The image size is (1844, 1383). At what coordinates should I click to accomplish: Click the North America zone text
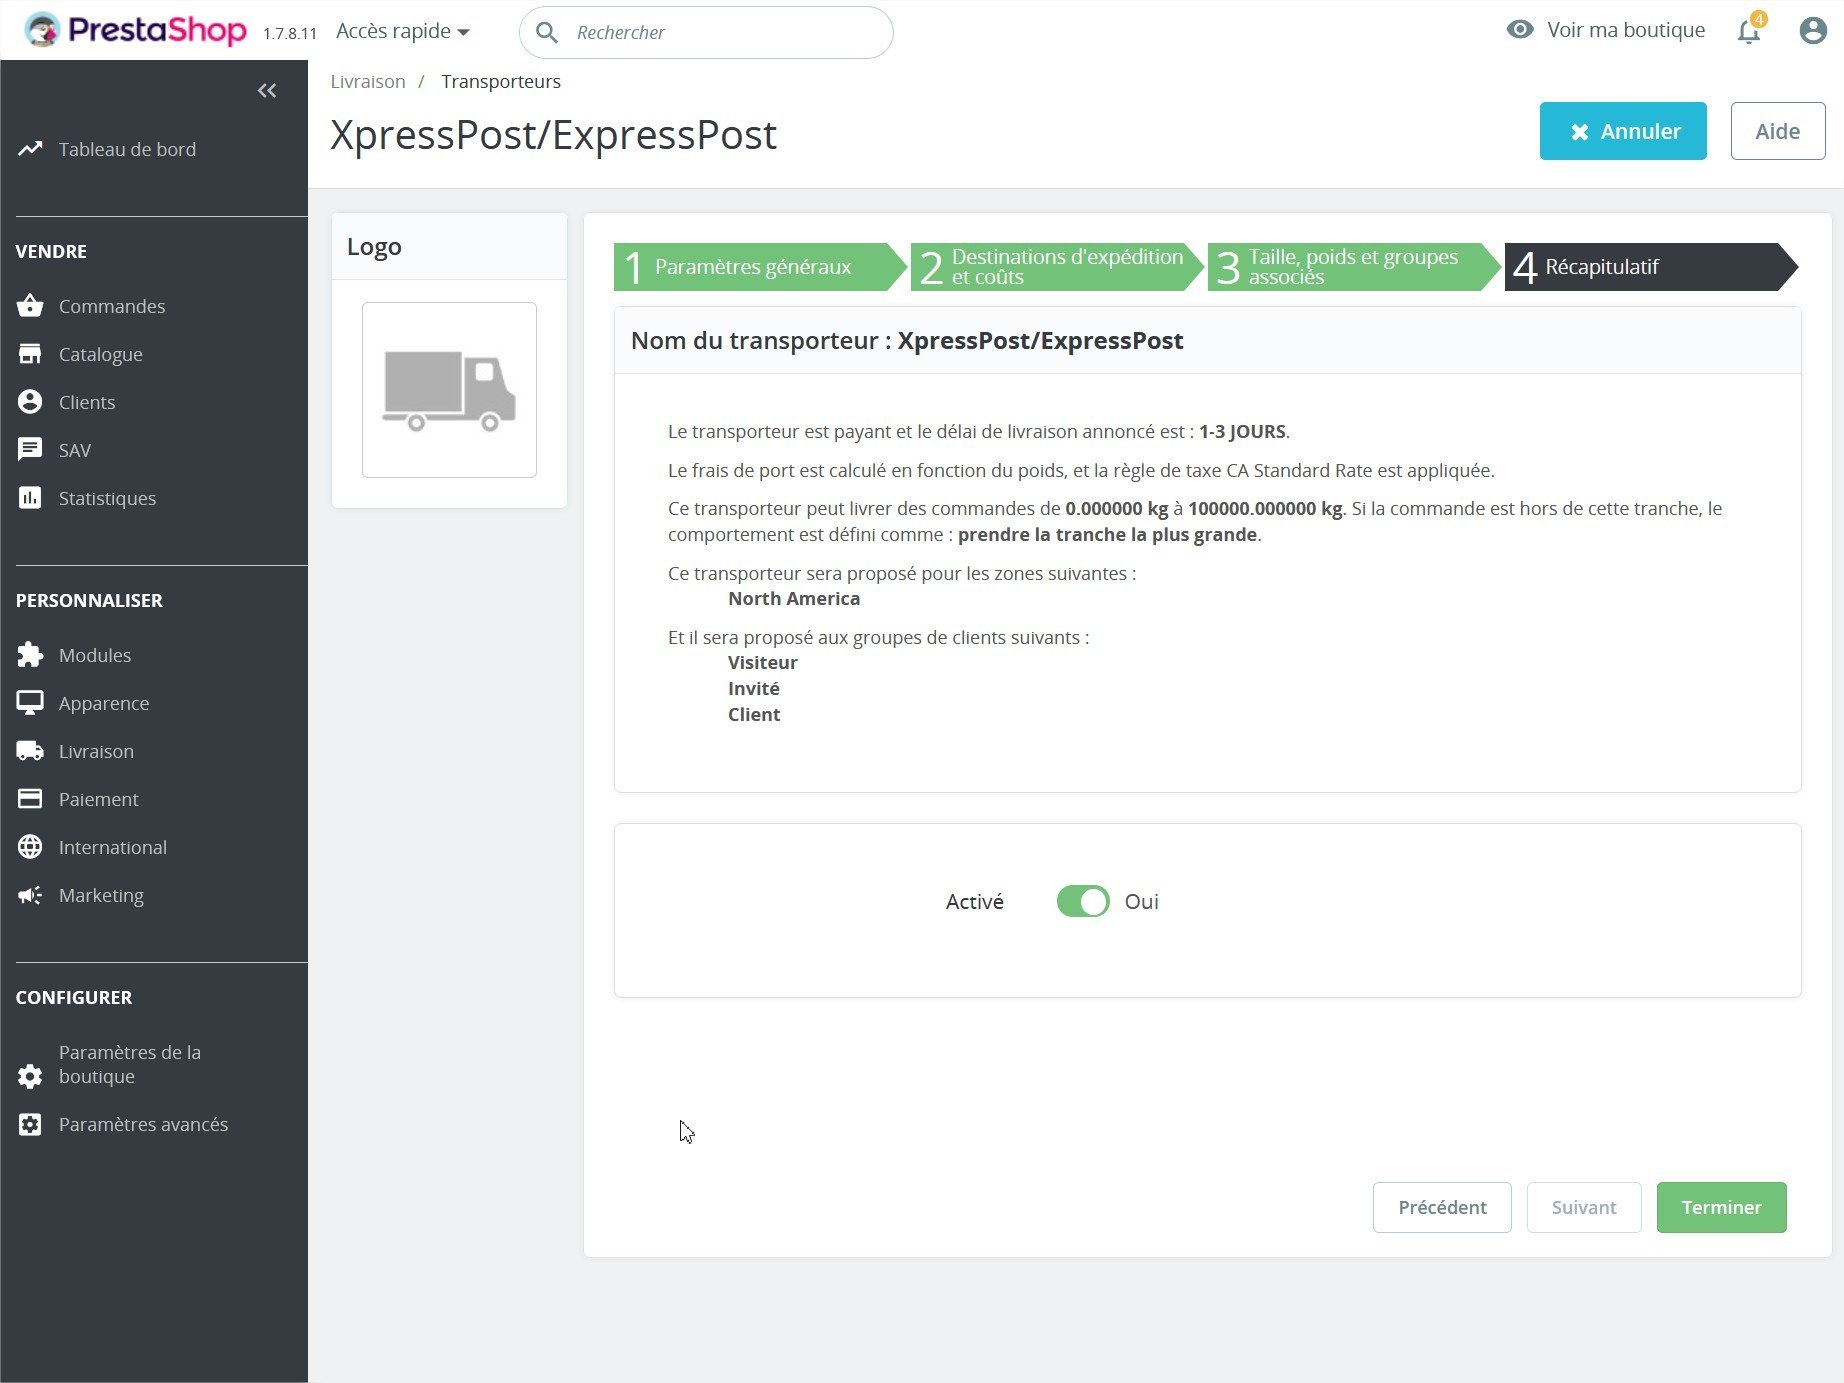coord(794,598)
